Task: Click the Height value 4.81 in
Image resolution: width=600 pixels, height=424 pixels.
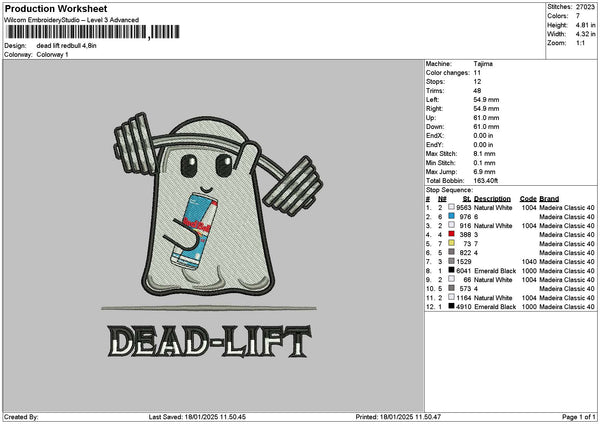Action: [x=585, y=25]
